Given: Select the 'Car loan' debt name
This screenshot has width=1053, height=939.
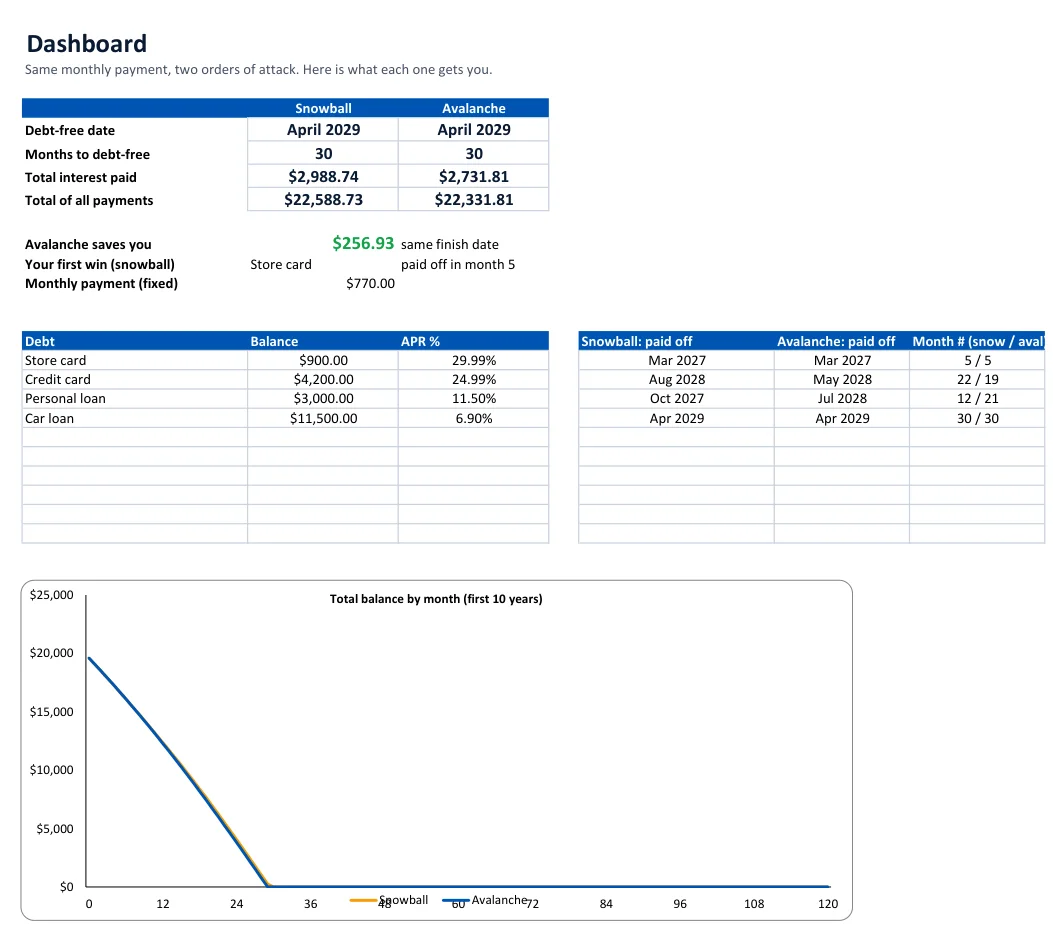Looking at the screenshot, I should pos(49,418).
